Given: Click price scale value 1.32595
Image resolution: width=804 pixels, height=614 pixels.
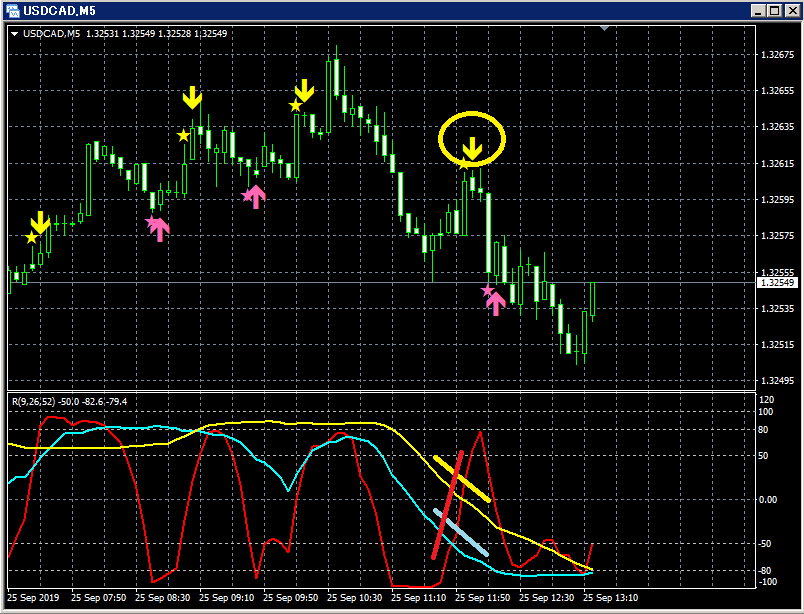Looking at the screenshot, I should (777, 200).
